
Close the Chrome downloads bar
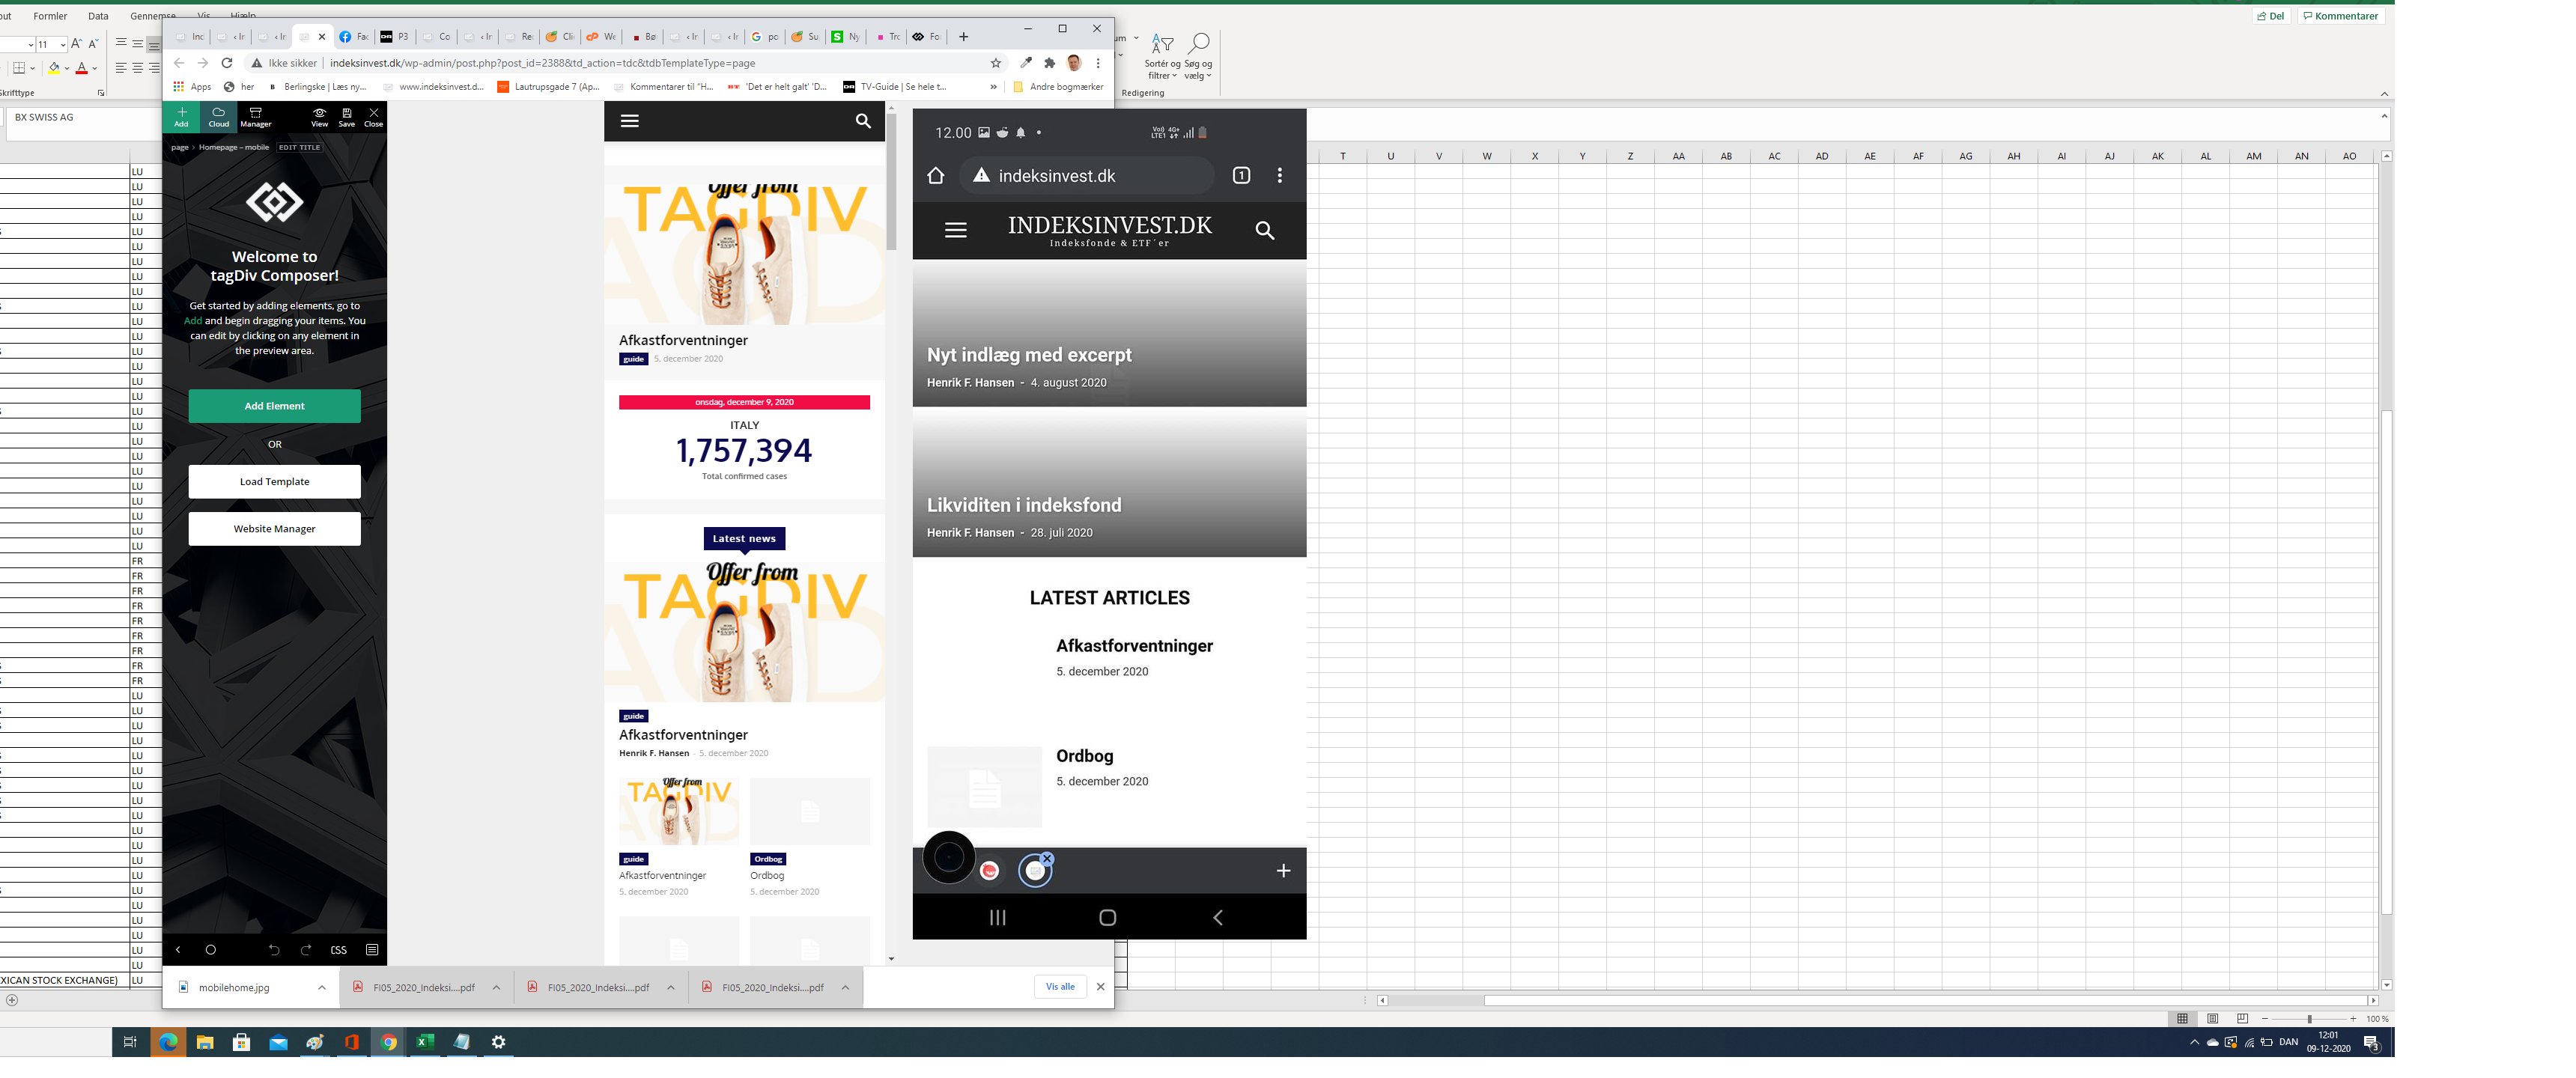(1100, 987)
